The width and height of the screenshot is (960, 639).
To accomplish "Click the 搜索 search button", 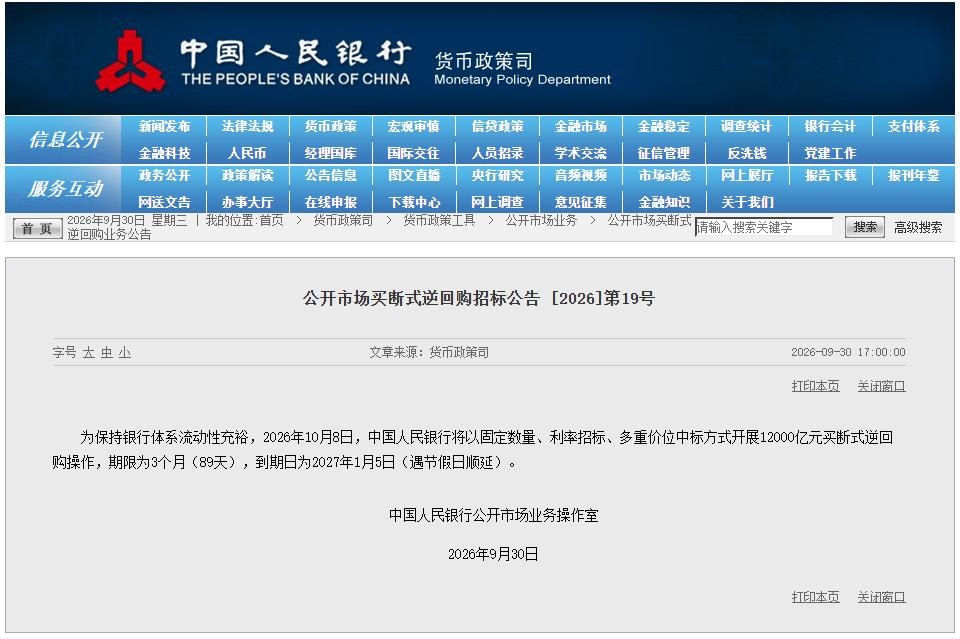I will [x=864, y=227].
